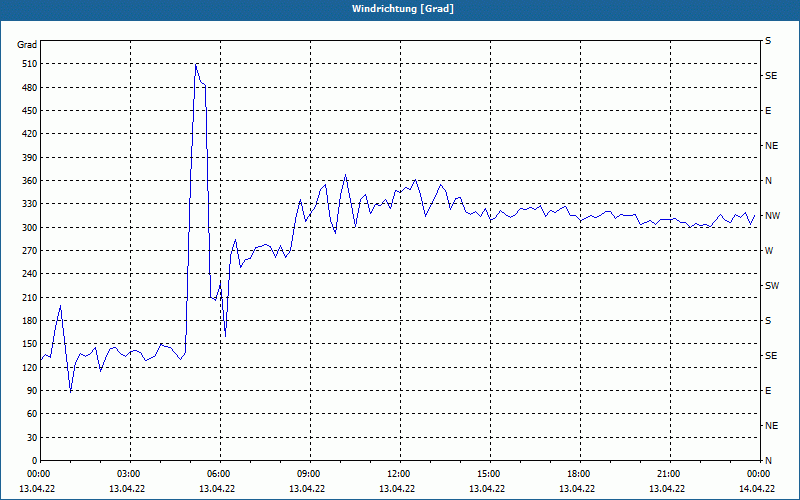
Task: Click the 15:00 time label on the x-axis
Action: pyautogui.click(x=488, y=473)
